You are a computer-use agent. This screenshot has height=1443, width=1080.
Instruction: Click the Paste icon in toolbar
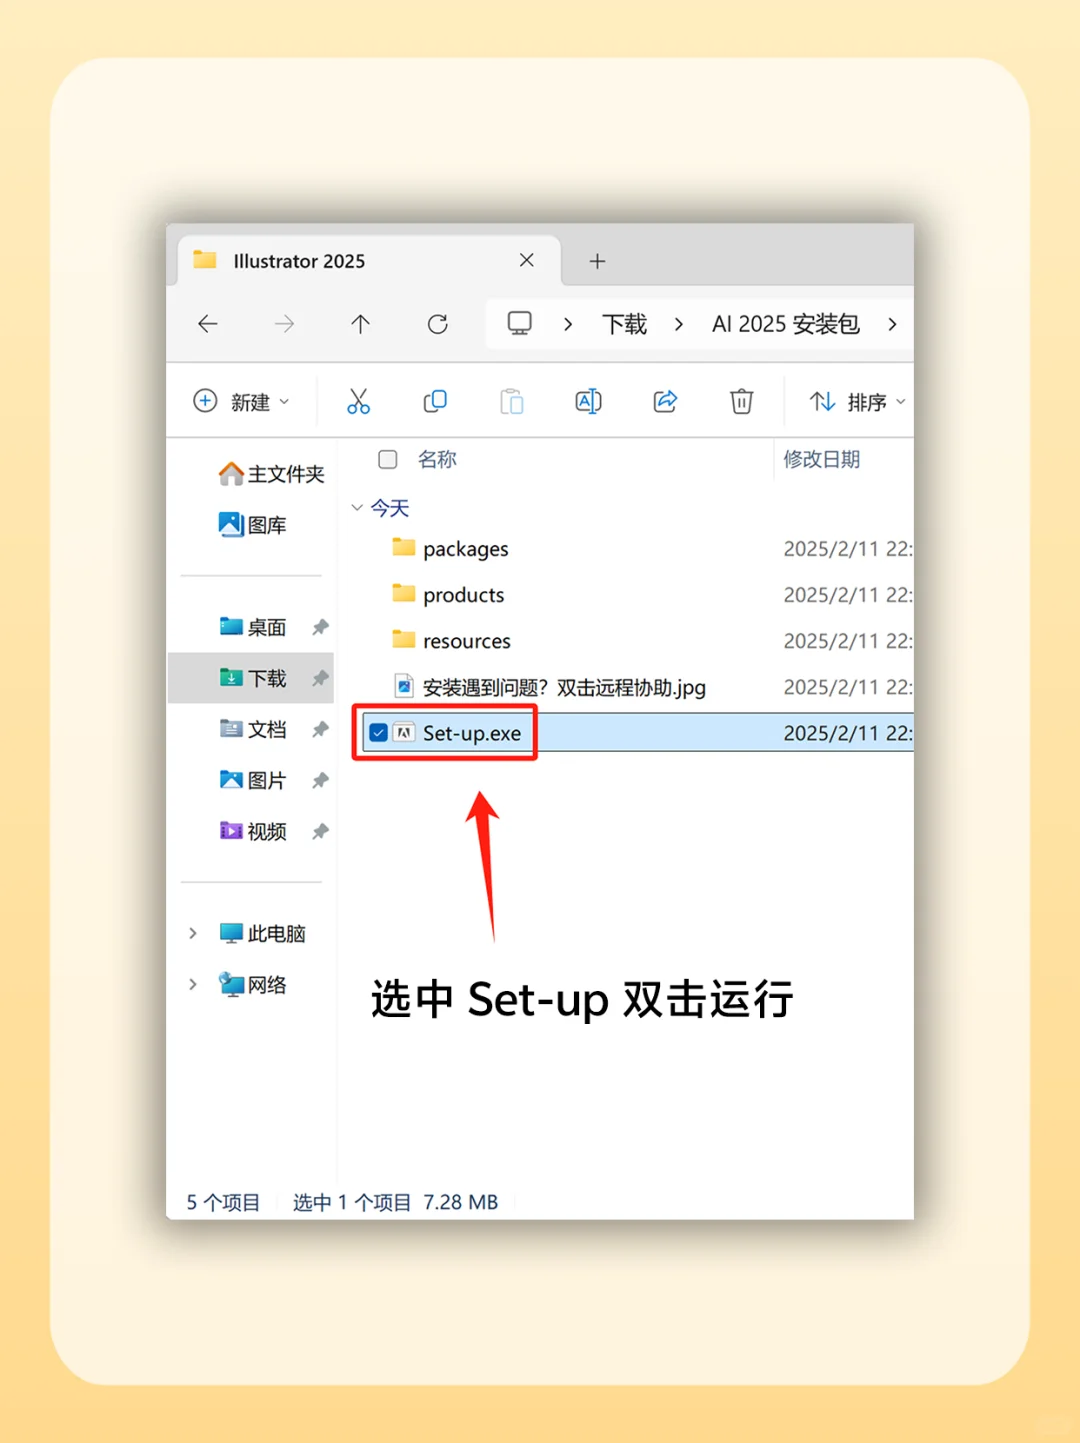[x=512, y=401]
